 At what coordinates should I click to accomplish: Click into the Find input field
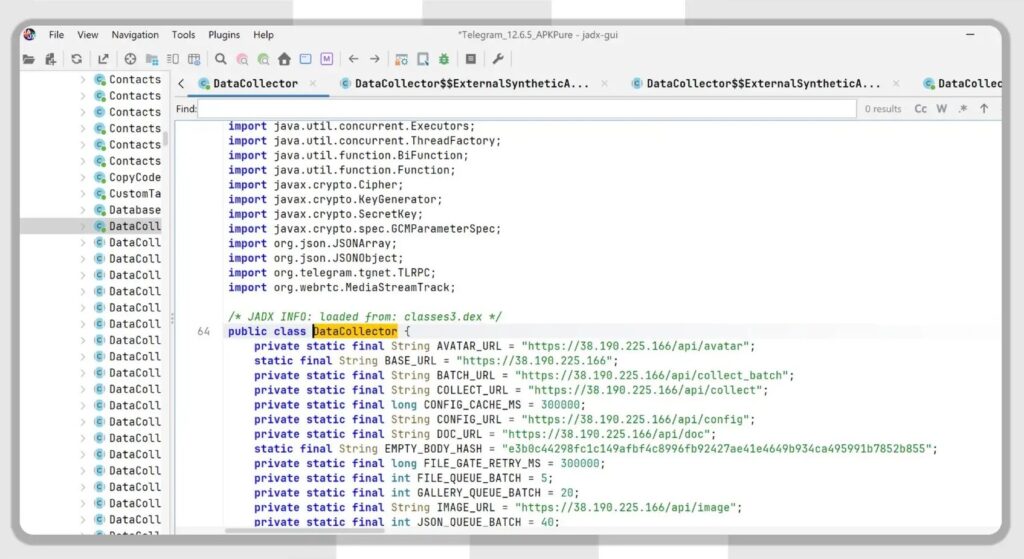coord(527,109)
